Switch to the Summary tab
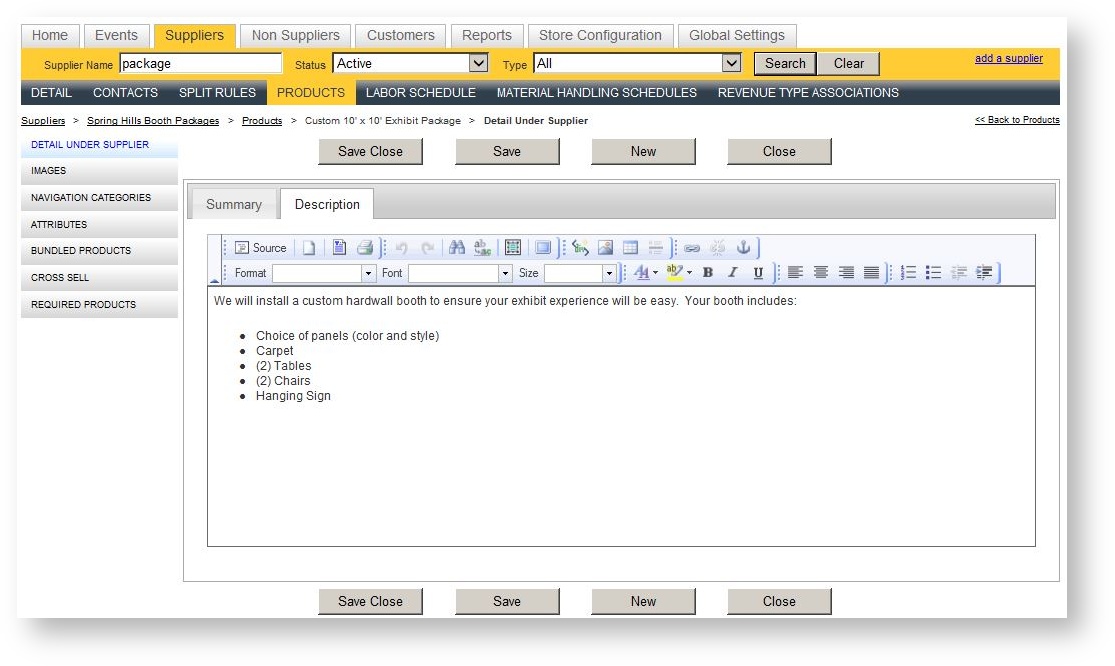1115x666 pixels. (234, 204)
